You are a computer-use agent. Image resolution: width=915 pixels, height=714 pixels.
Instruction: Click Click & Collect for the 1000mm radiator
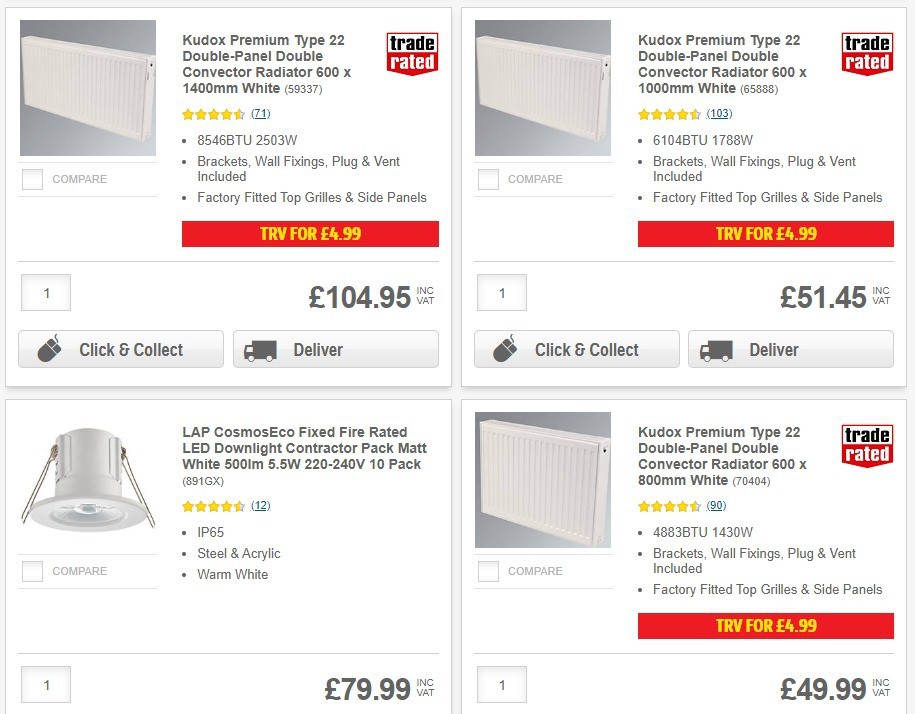click(x=576, y=350)
